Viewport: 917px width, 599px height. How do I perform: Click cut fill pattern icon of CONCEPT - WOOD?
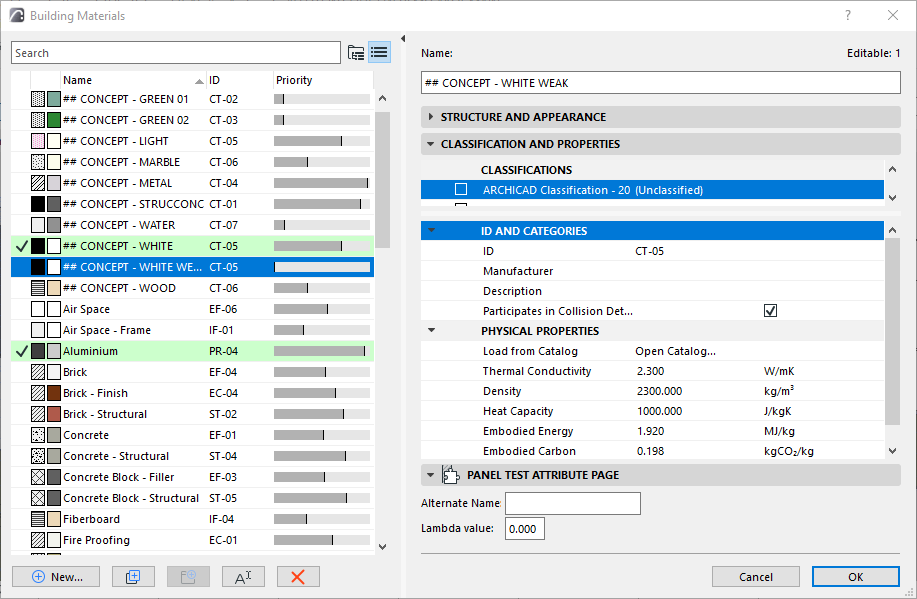38,288
